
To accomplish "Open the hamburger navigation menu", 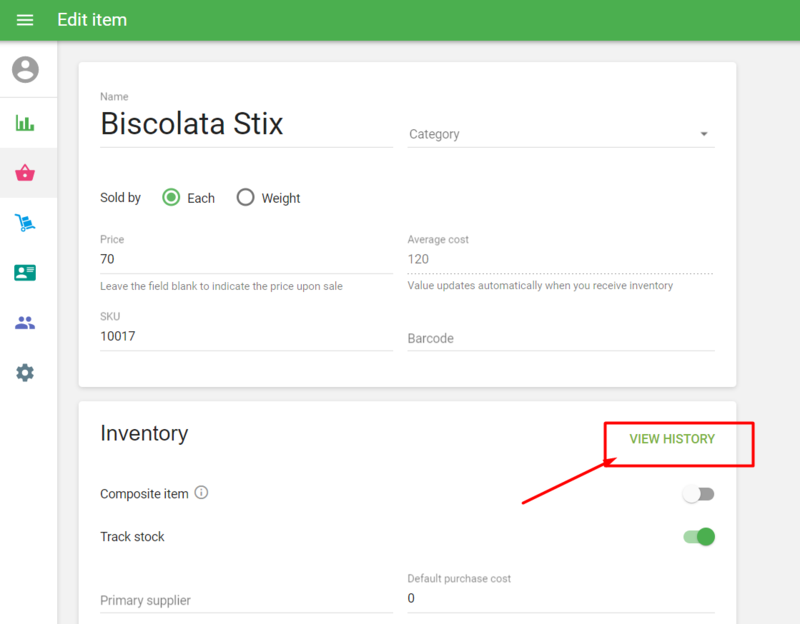I will [25, 20].
